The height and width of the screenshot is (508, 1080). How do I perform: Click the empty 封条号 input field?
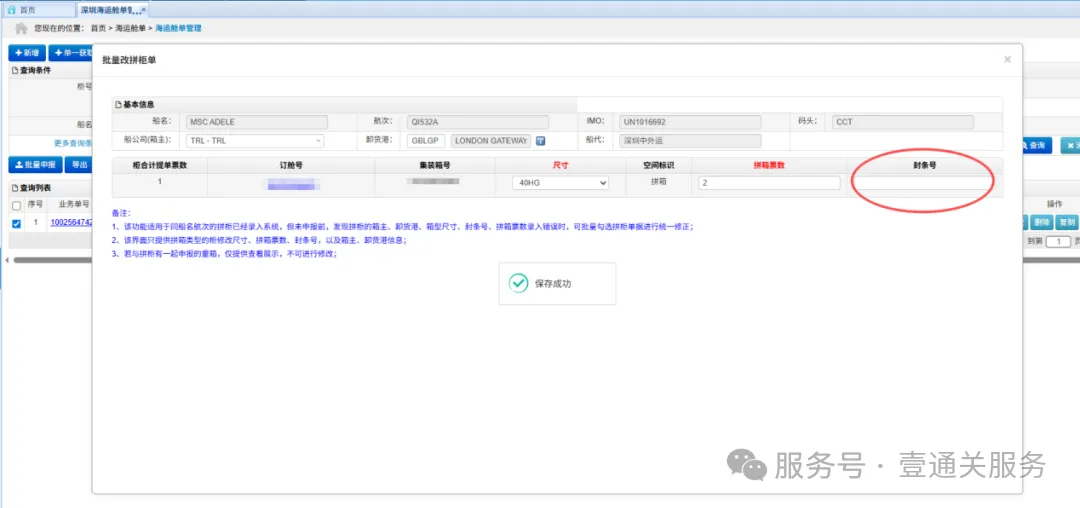coord(923,183)
